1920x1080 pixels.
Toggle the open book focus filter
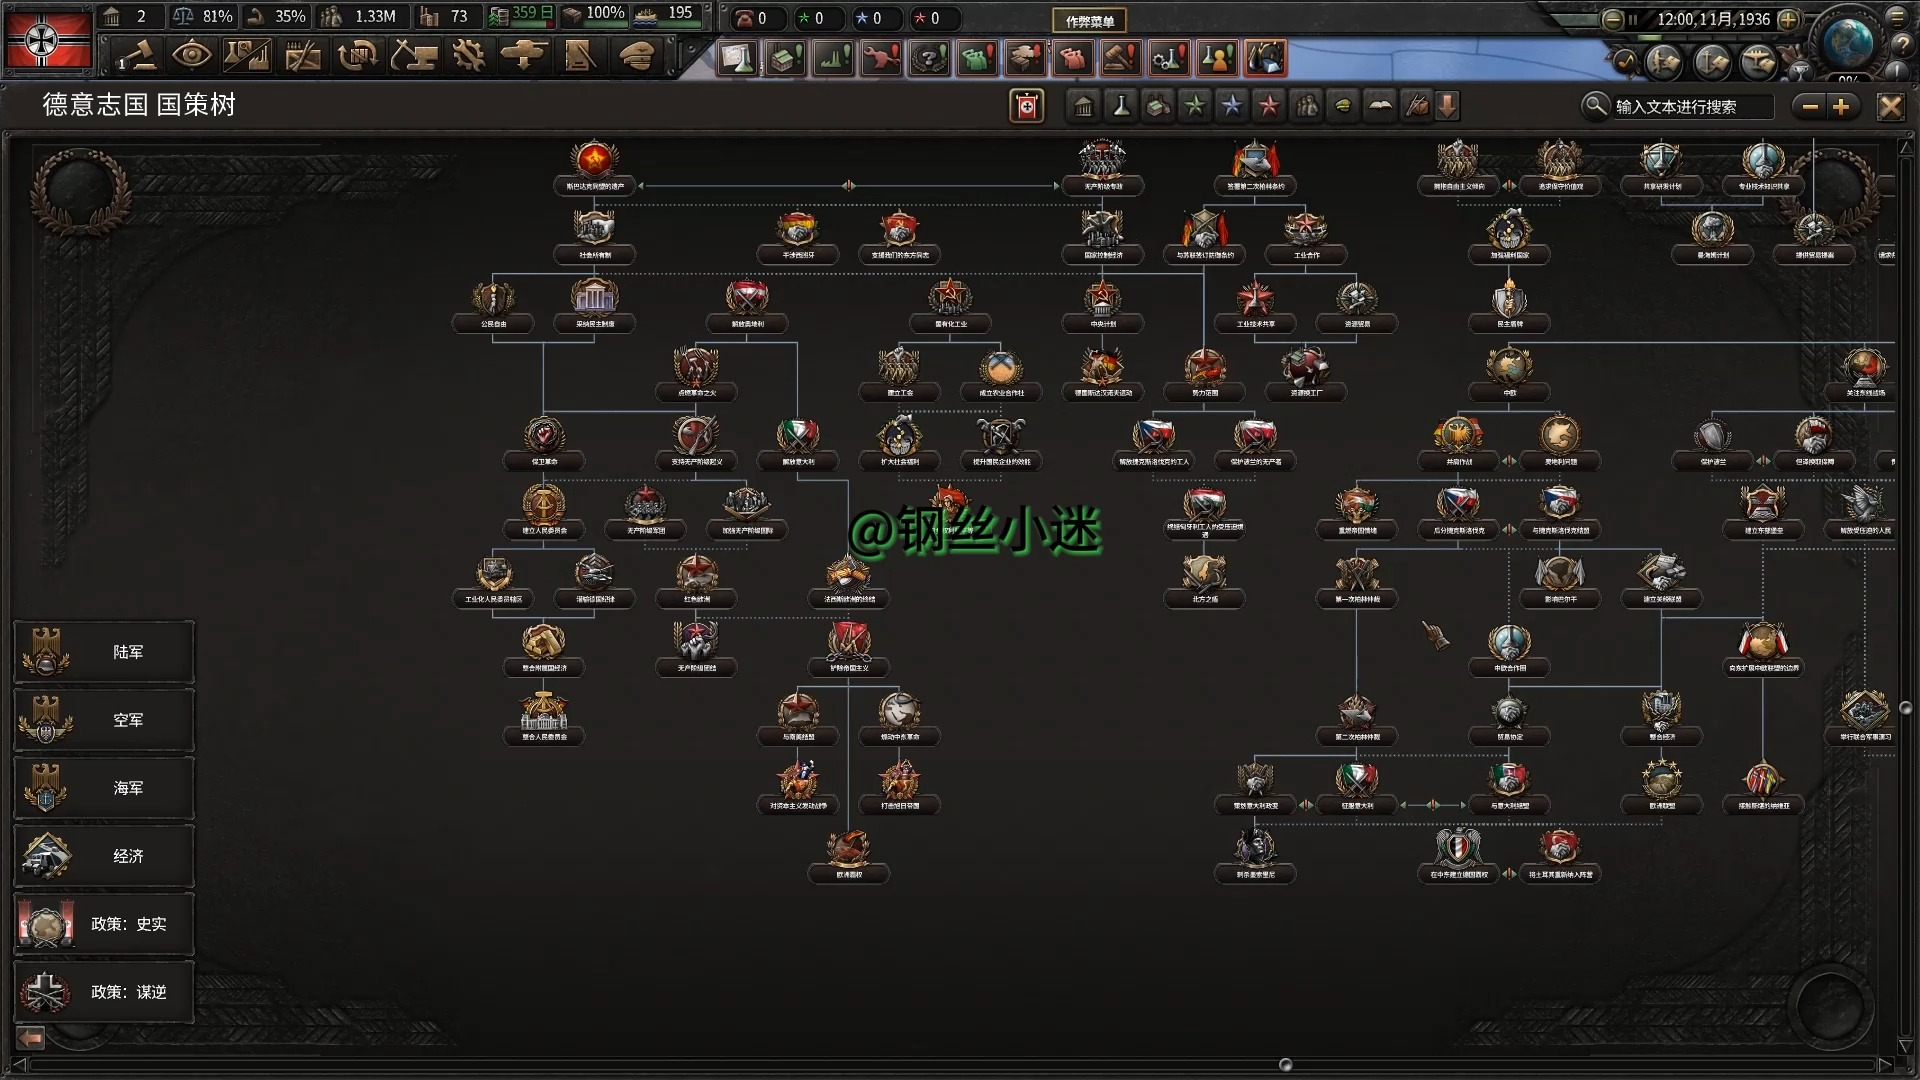(x=1380, y=106)
